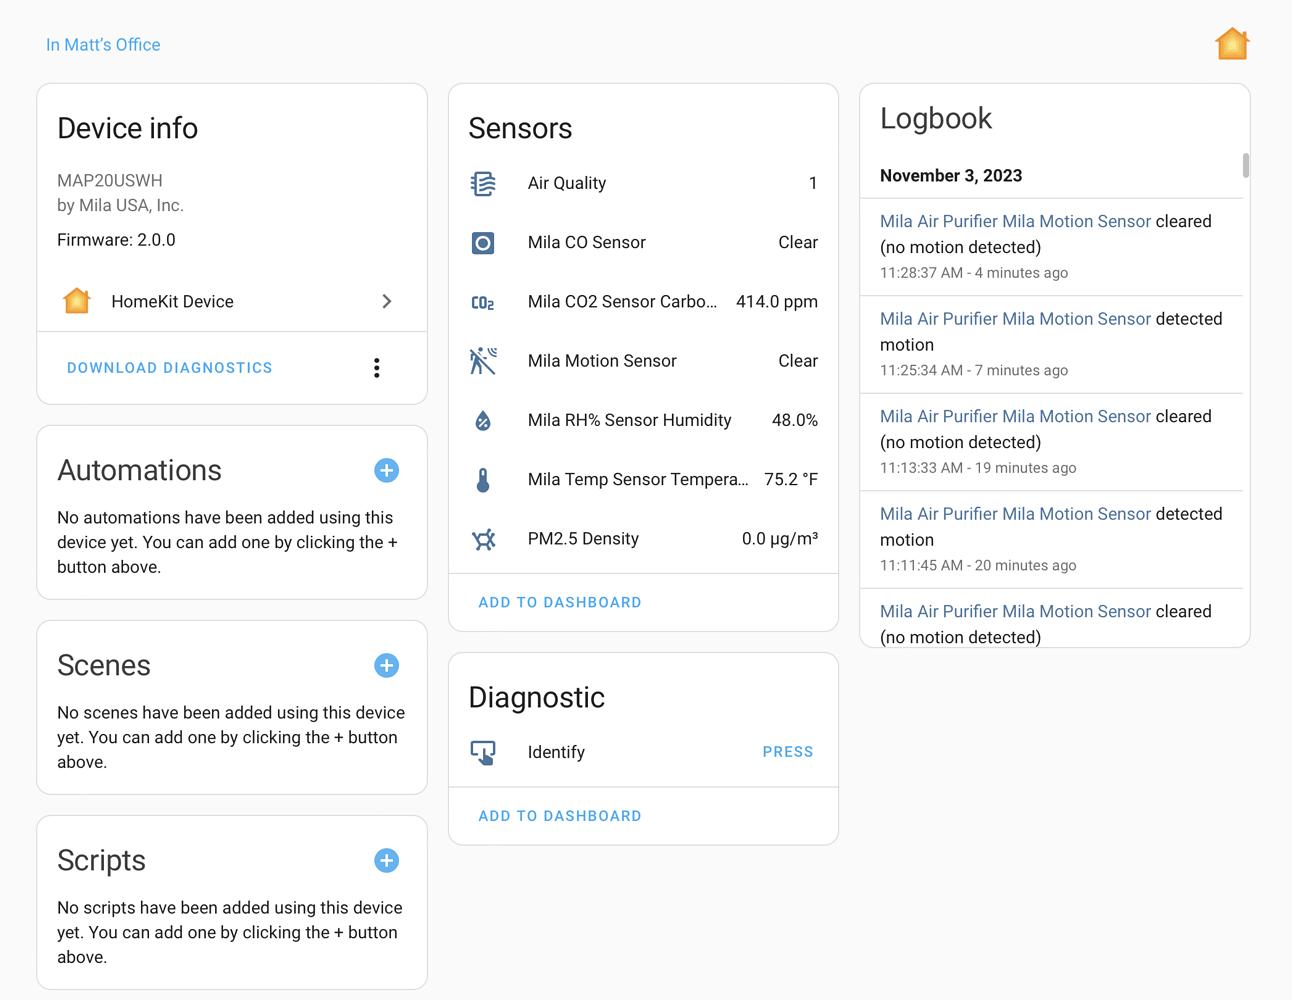The height and width of the screenshot is (1000, 1292).
Task: Click the orange home icon top right
Action: [x=1232, y=43]
